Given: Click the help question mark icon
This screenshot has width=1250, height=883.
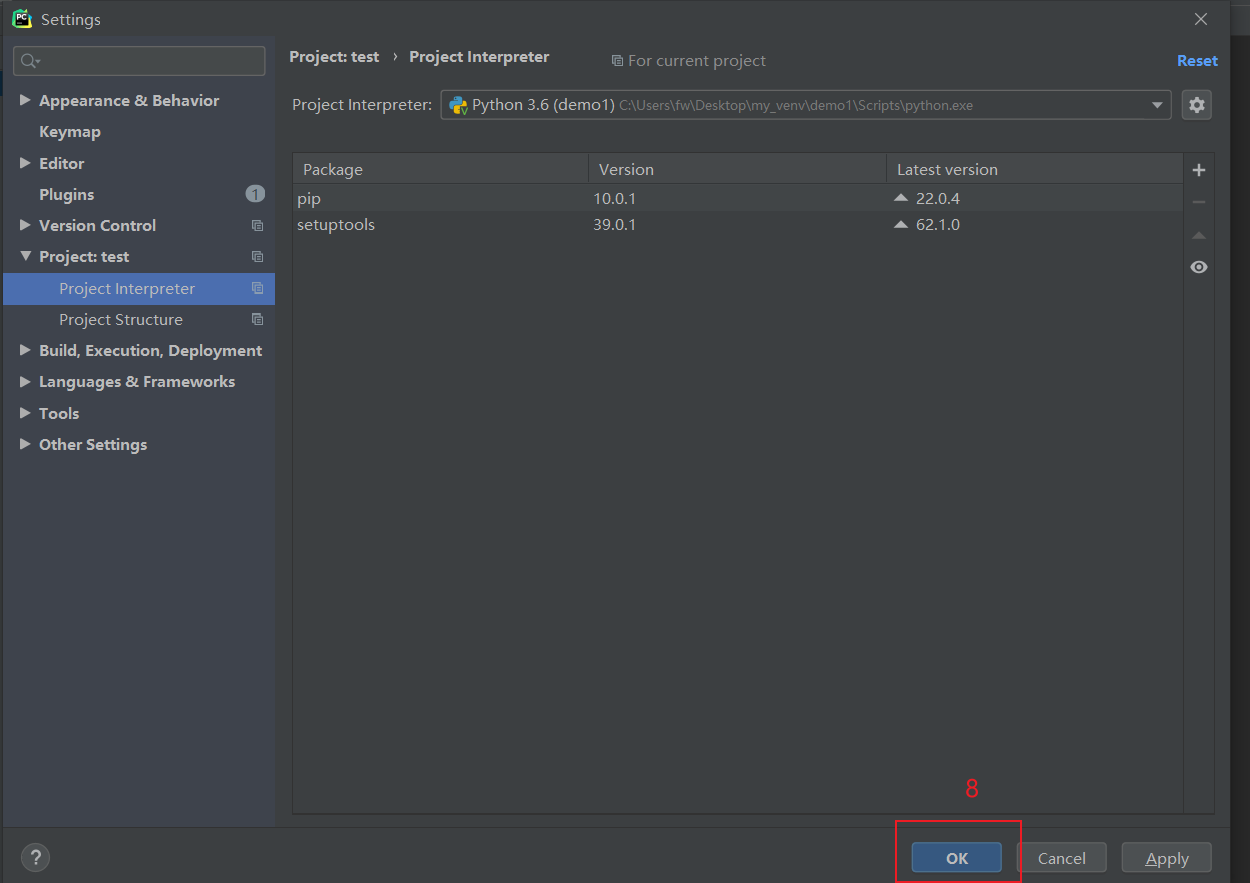Looking at the screenshot, I should [35, 857].
